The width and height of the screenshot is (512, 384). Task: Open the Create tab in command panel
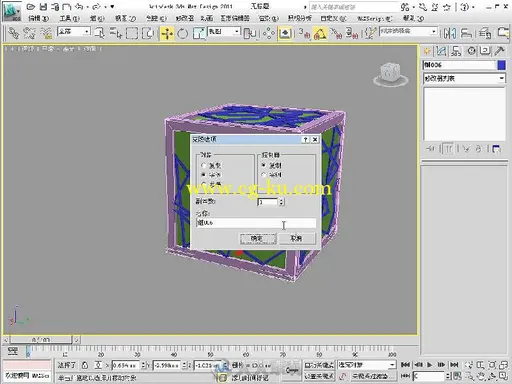427,51
